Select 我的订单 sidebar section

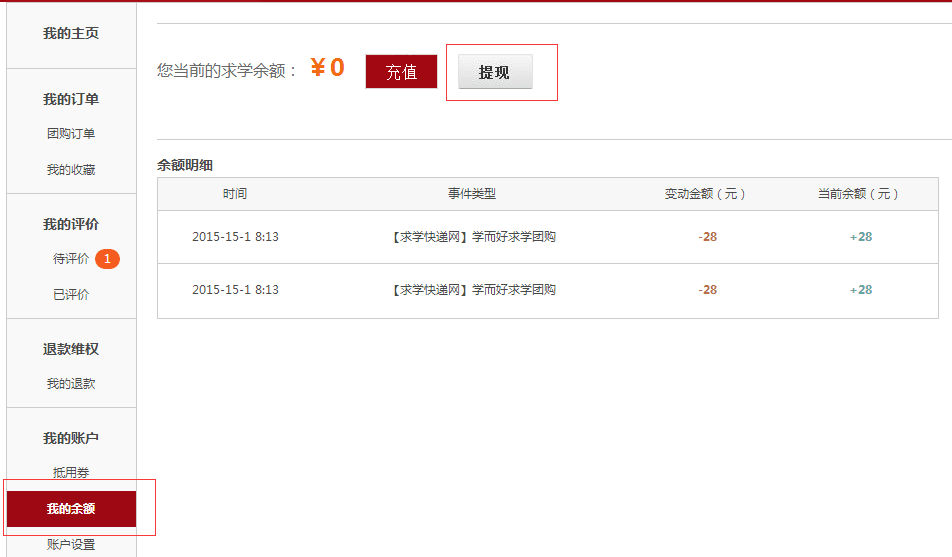[71, 99]
